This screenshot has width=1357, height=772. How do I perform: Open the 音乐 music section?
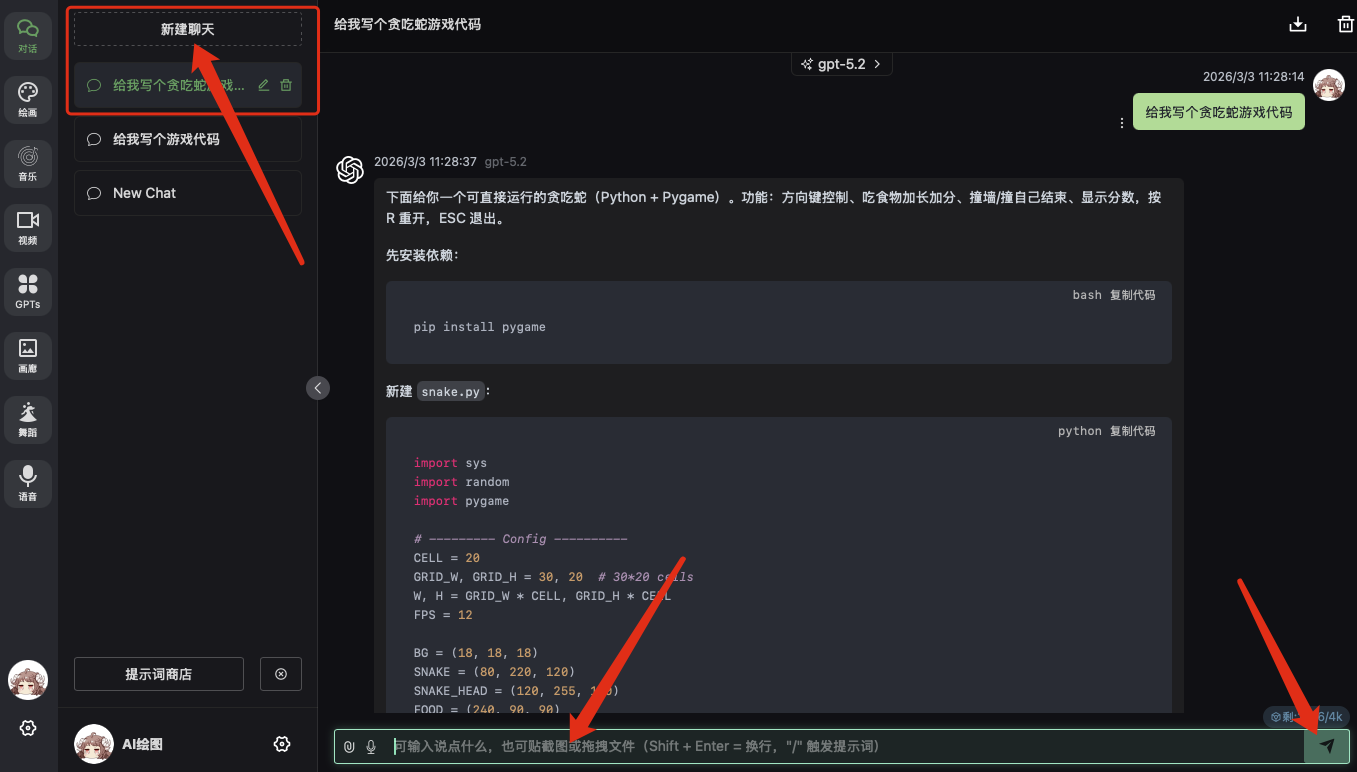pos(28,164)
